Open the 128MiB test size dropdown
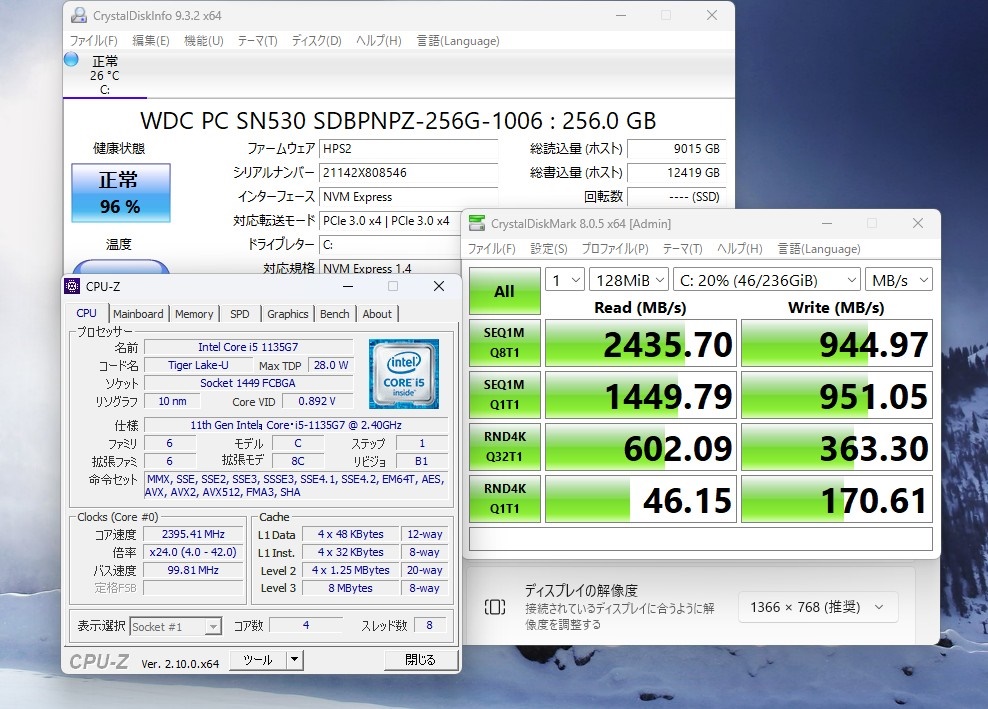This screenshot has width=988, height=709. click(628, 280)
